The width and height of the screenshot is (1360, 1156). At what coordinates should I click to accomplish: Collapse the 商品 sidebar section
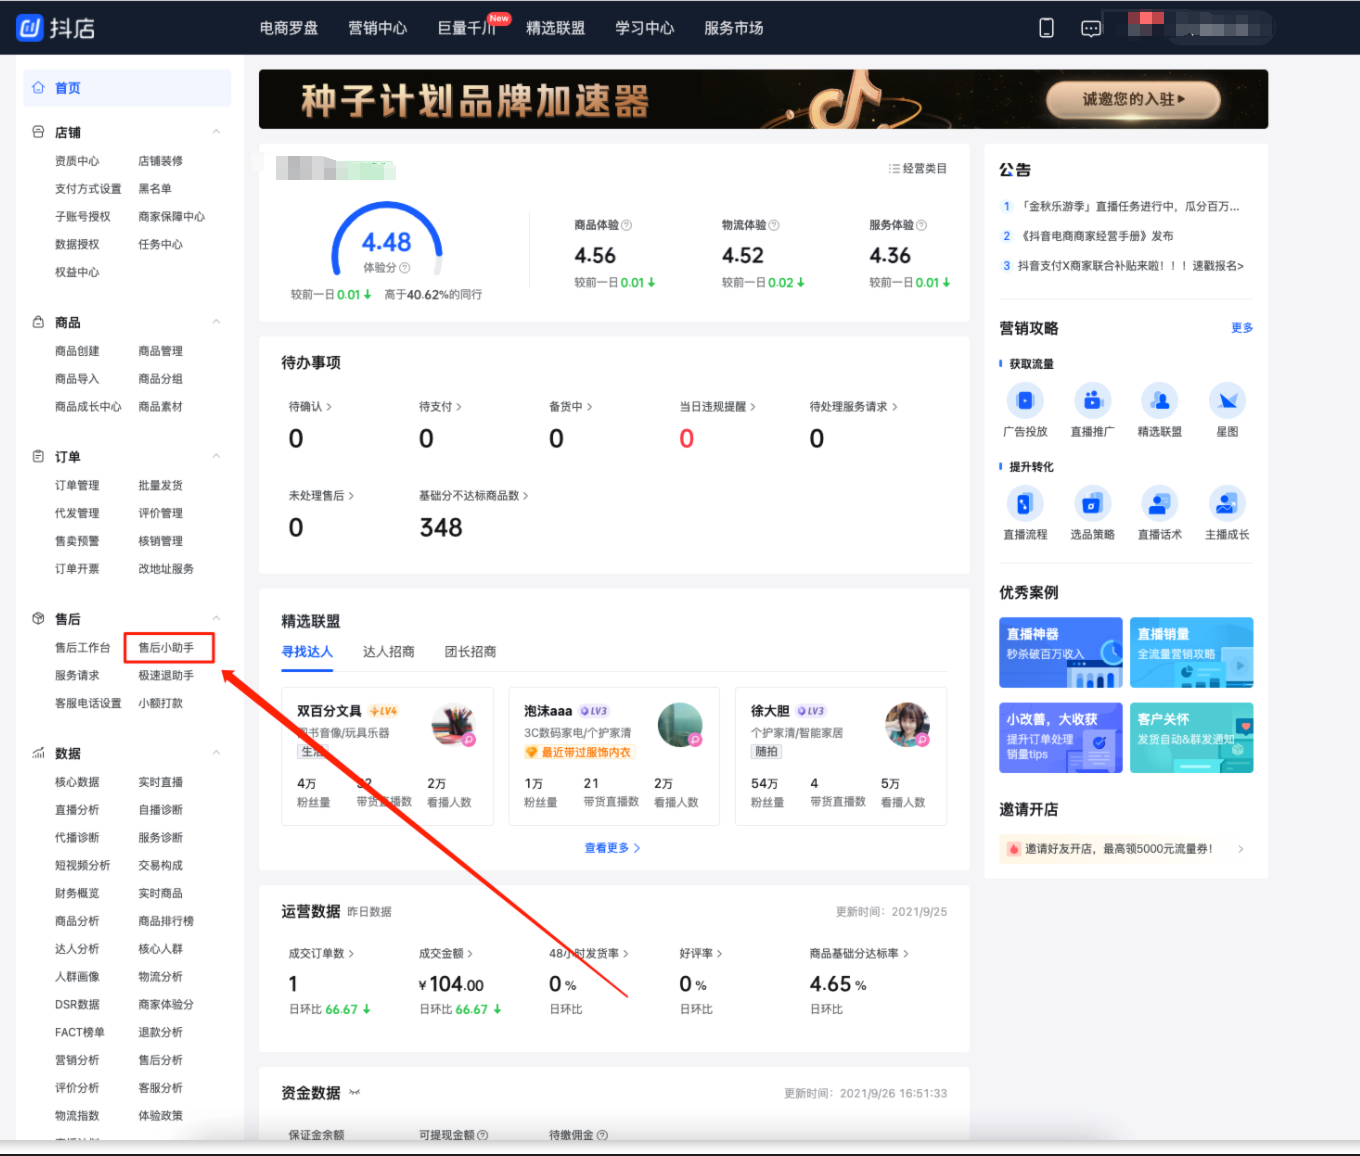point(216,322)
